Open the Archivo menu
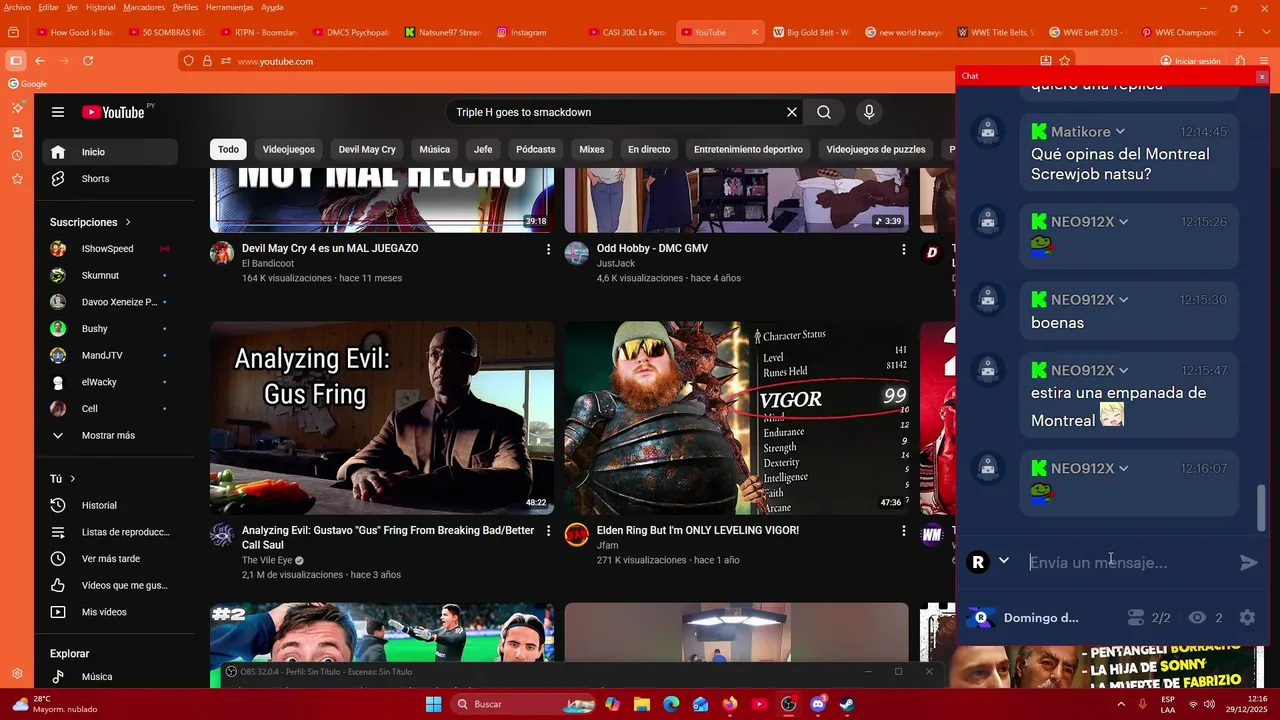The width and height of the screenshot is (1280, 720). coord(17,7)
